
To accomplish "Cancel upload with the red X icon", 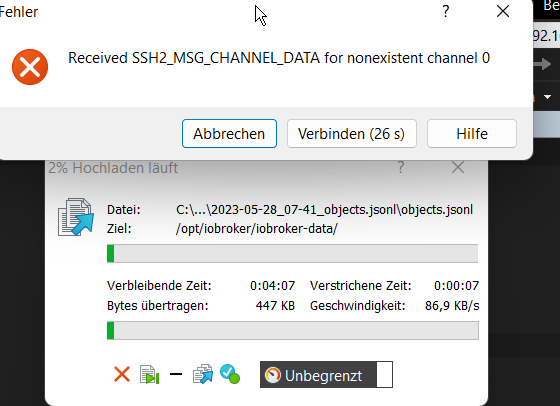I will [122, 375].
